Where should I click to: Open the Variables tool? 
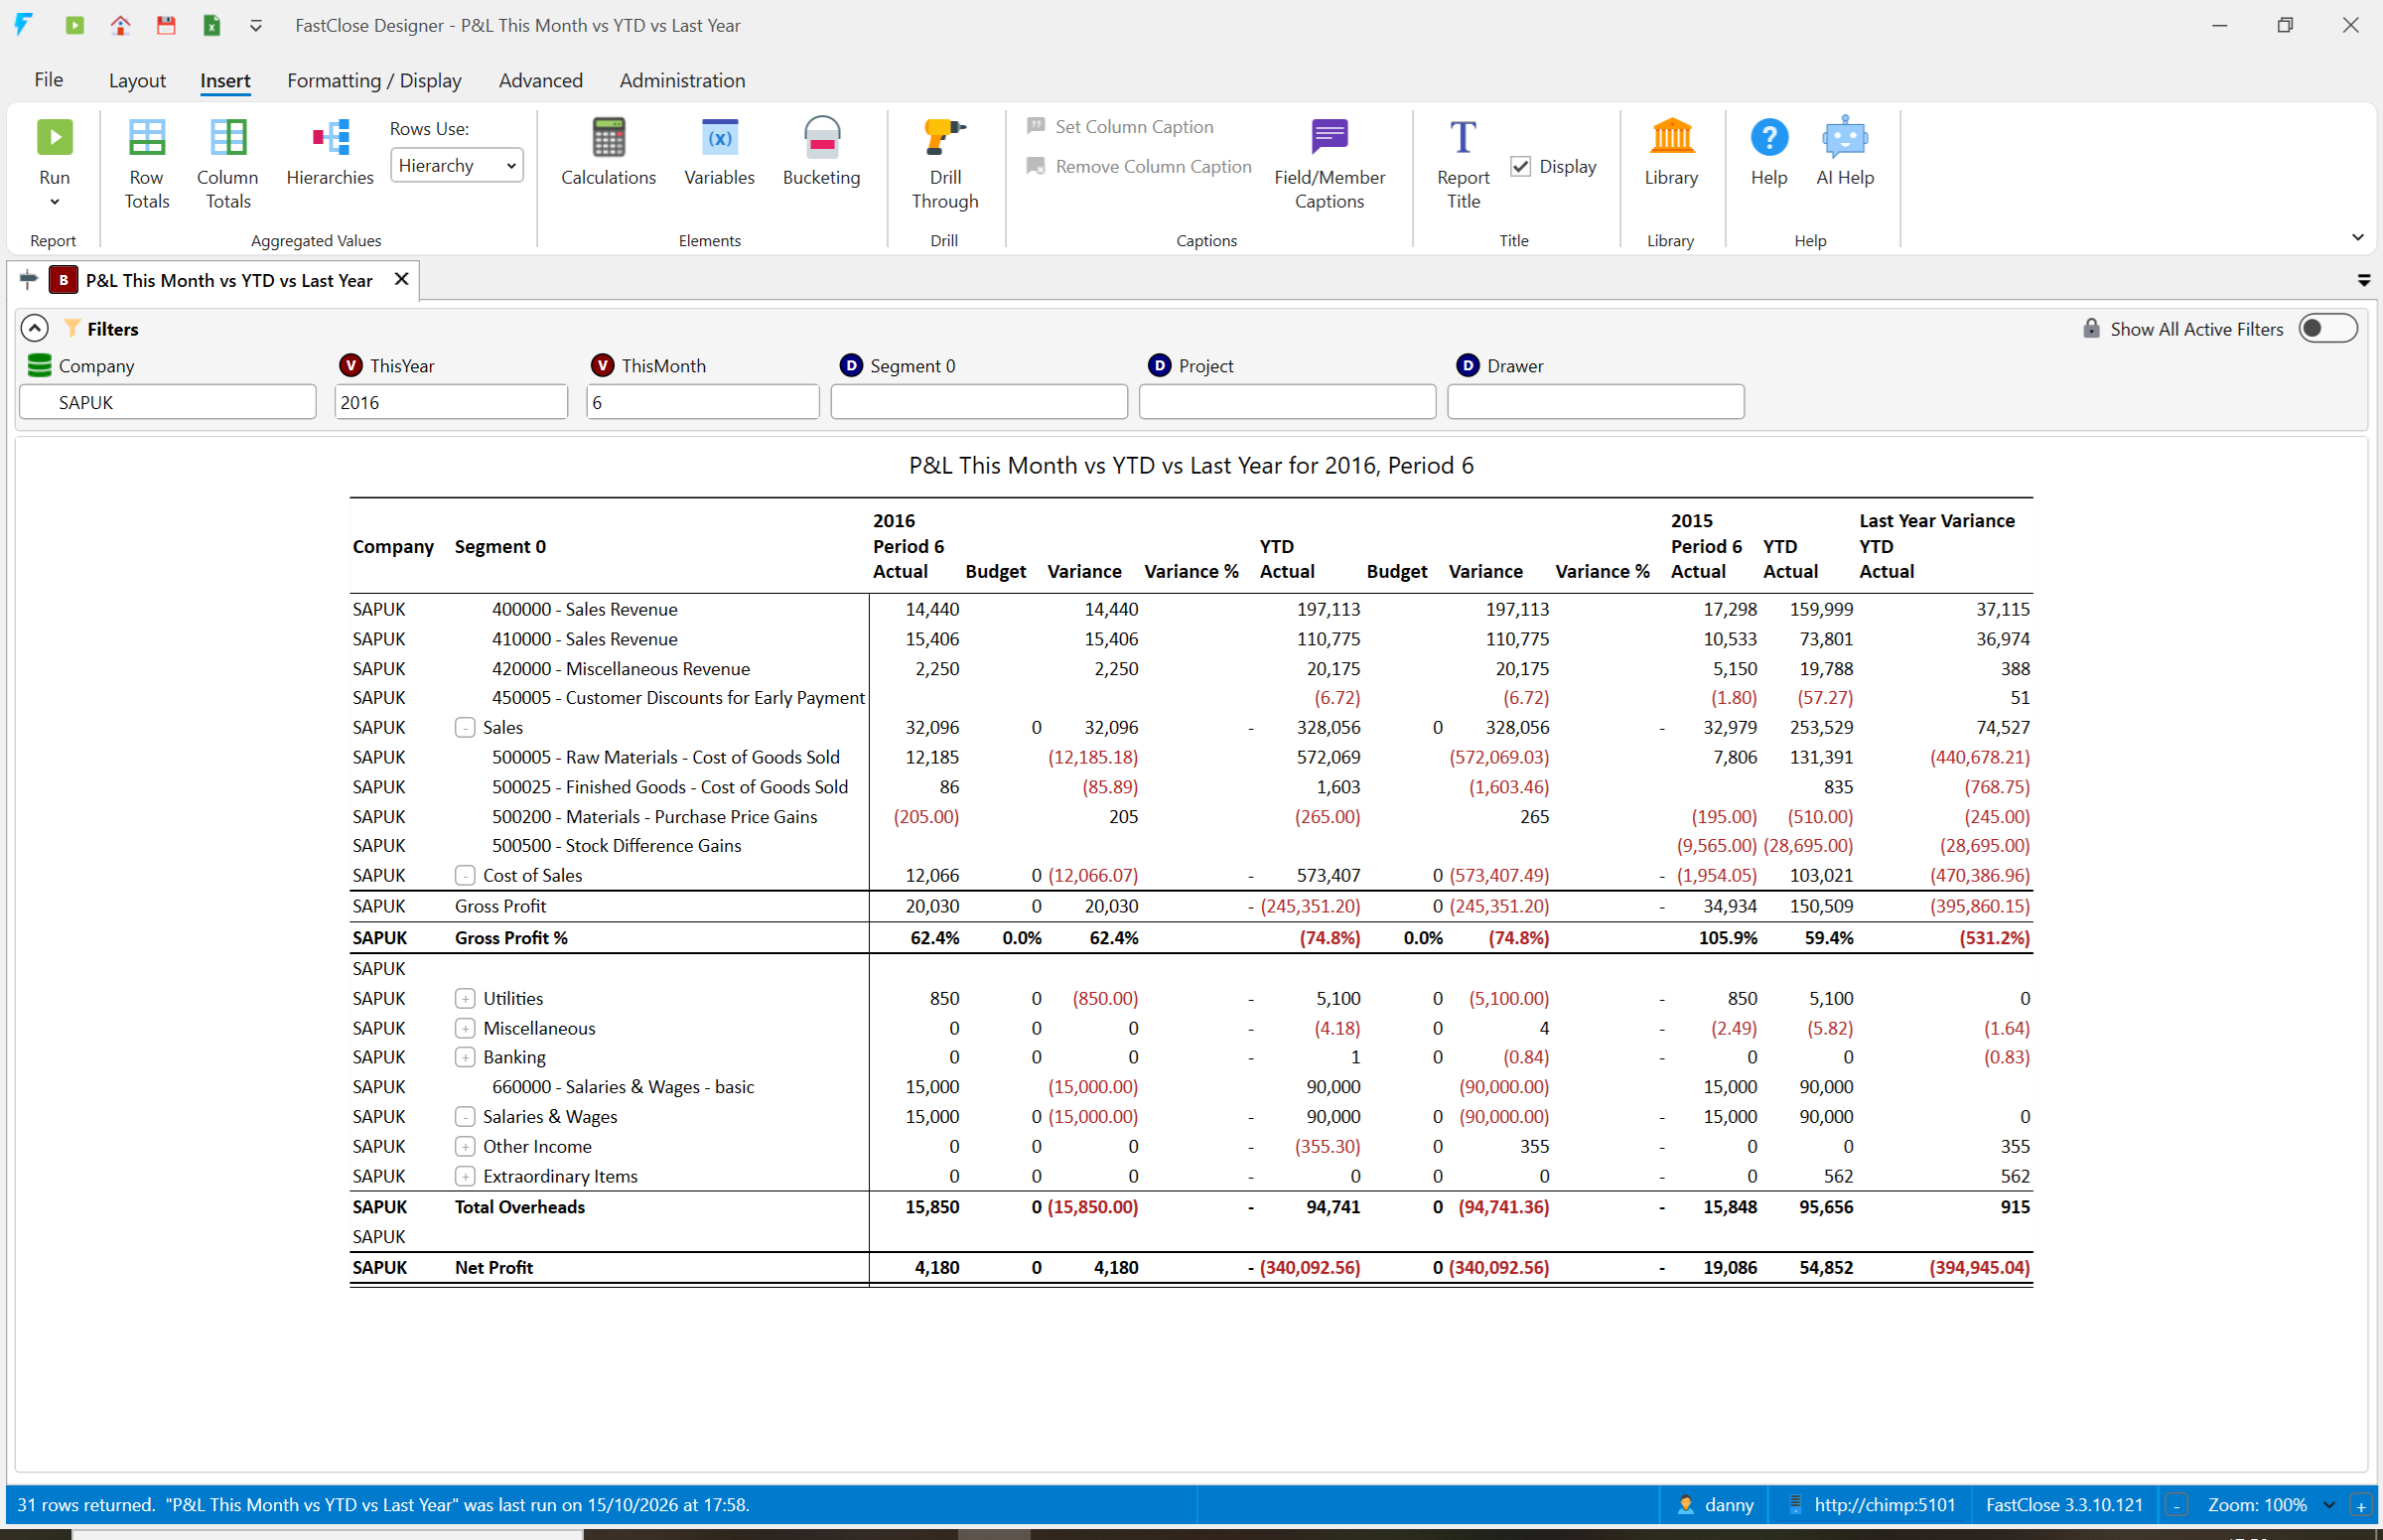(x=719, y=137)
